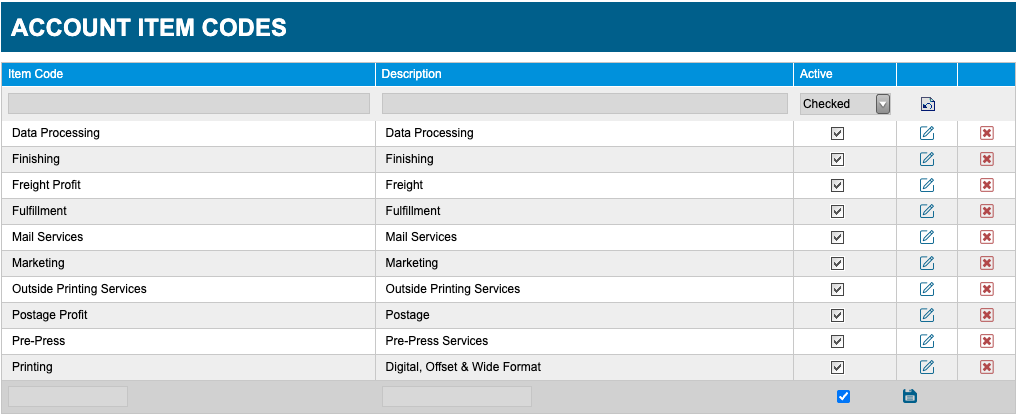Viewport: 1019px width, 415px height.
Task: Sort by the Item Code column header
Action: 36,74
